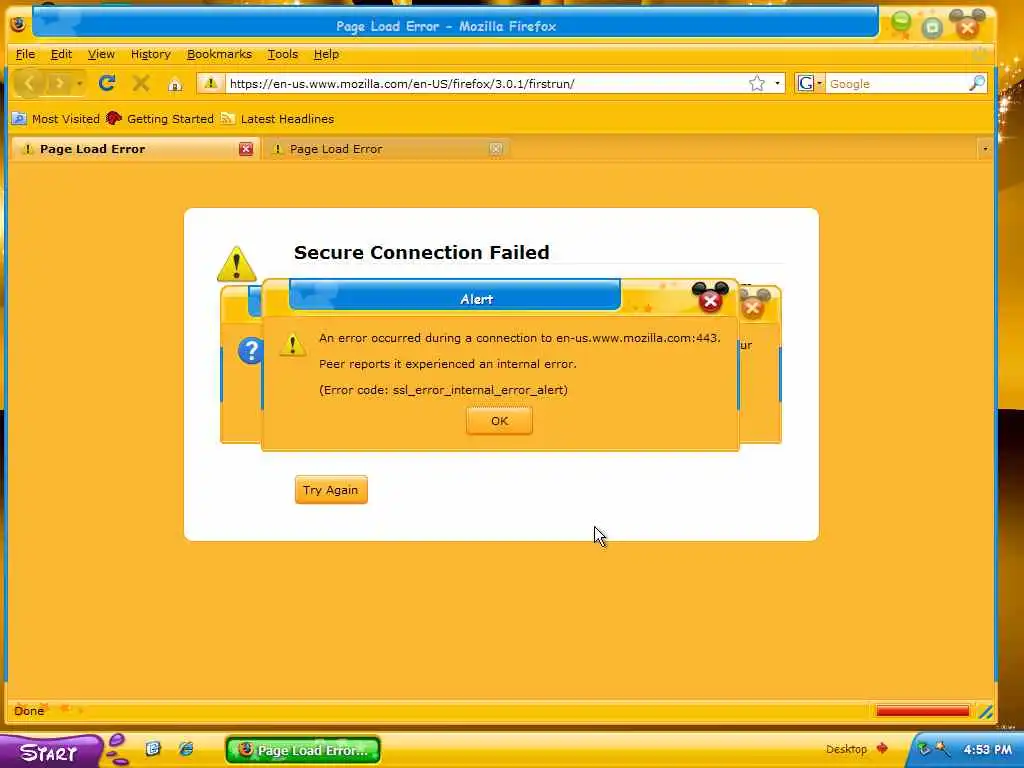Click the status bar resize grip

(985, 711)
